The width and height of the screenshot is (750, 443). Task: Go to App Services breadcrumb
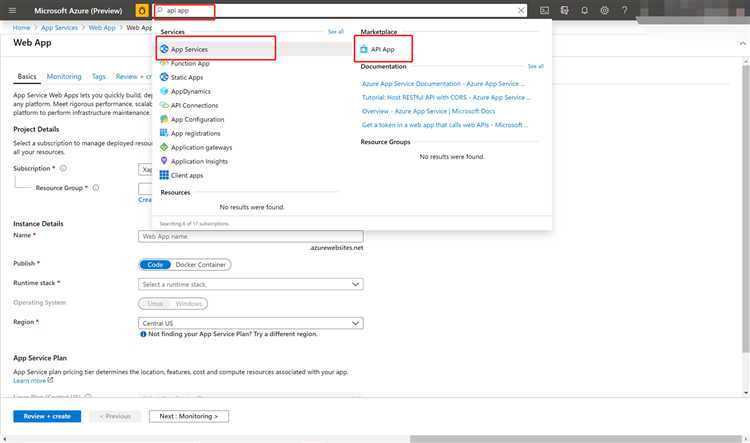[59, 28]
